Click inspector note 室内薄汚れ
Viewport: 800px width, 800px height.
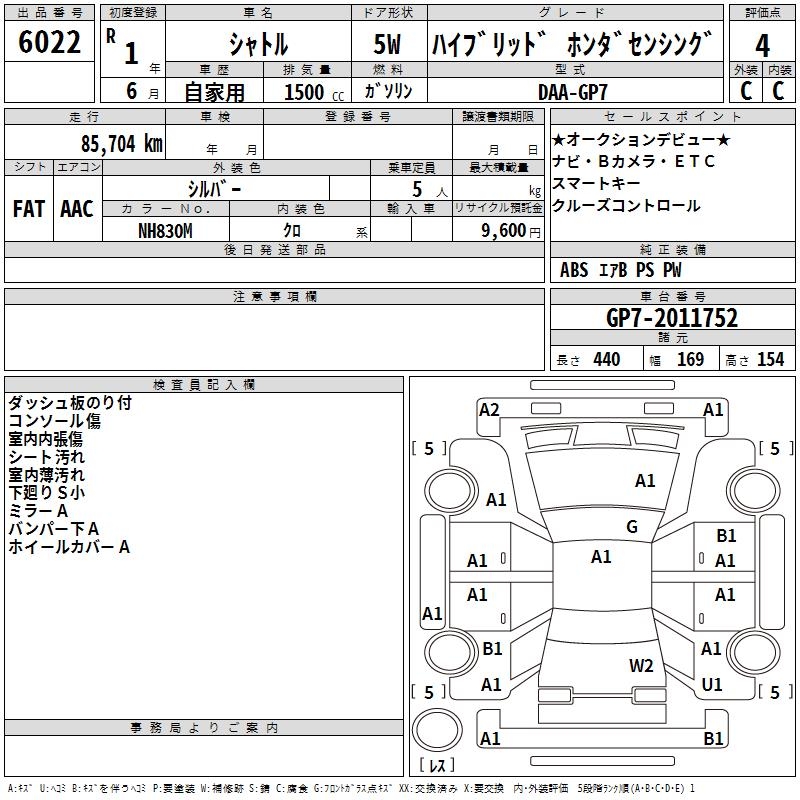pos(46,474)
